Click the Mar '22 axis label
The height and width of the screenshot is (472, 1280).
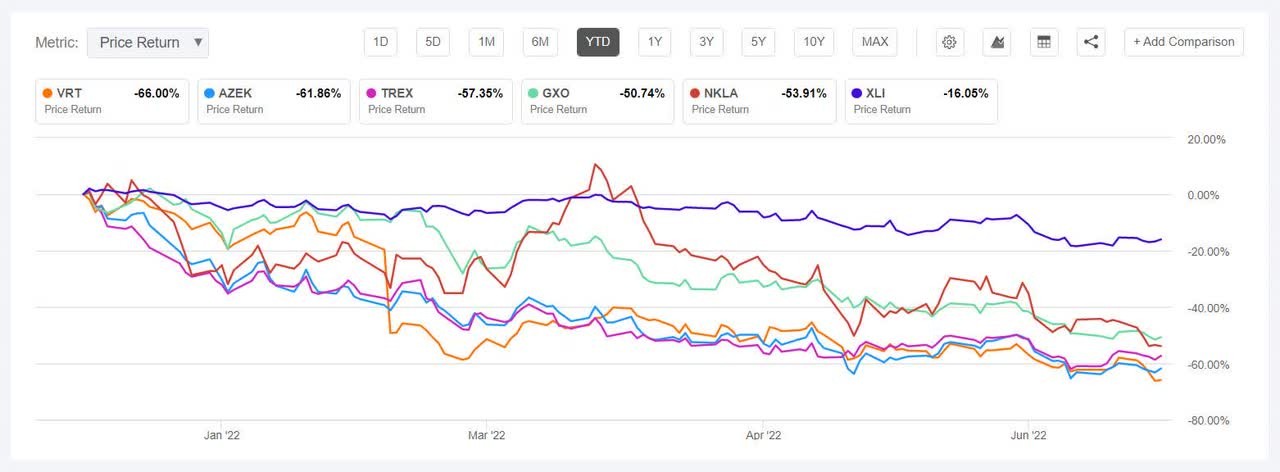486,434
